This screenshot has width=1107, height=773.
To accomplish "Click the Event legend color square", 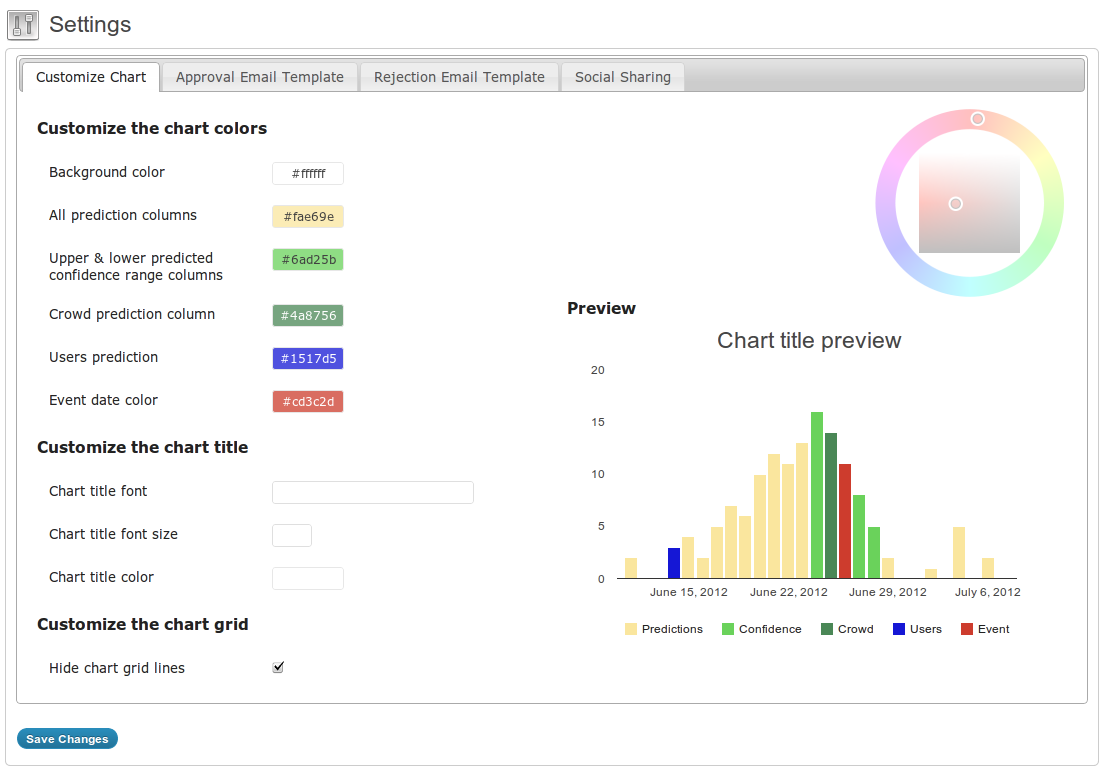I will tap(967, 629).
